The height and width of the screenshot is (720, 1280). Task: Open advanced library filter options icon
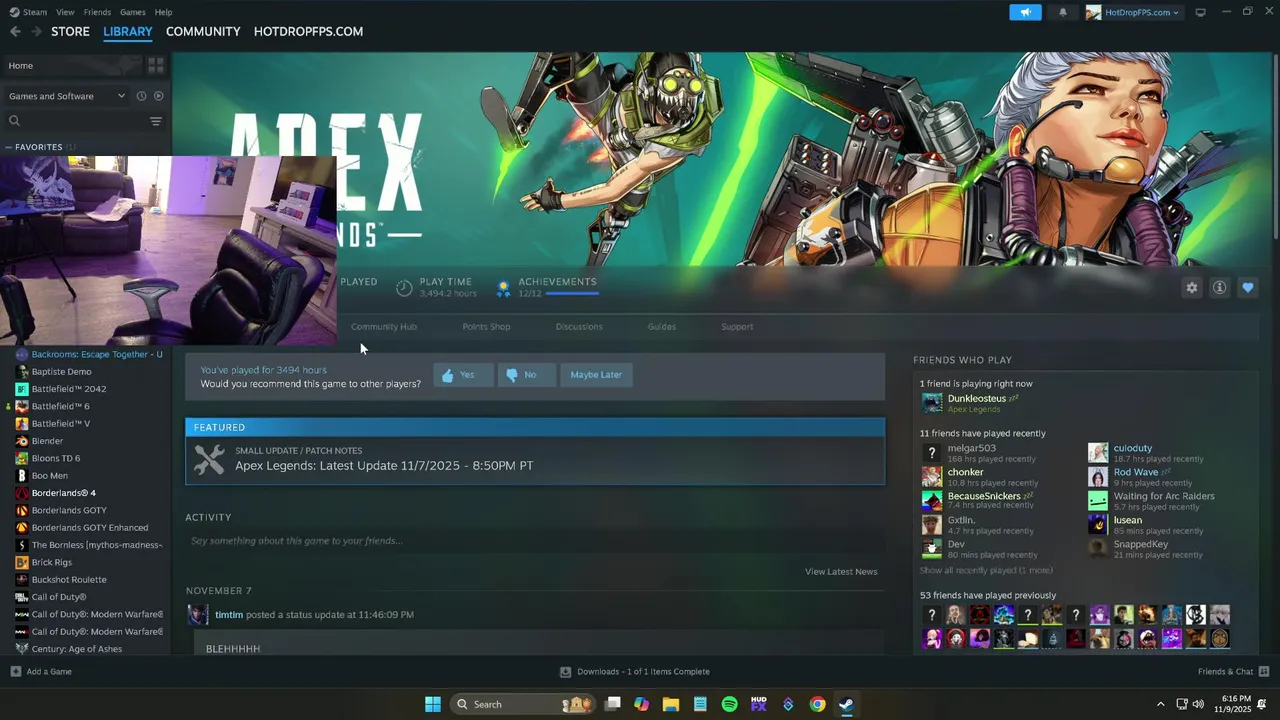coord(156,121)
